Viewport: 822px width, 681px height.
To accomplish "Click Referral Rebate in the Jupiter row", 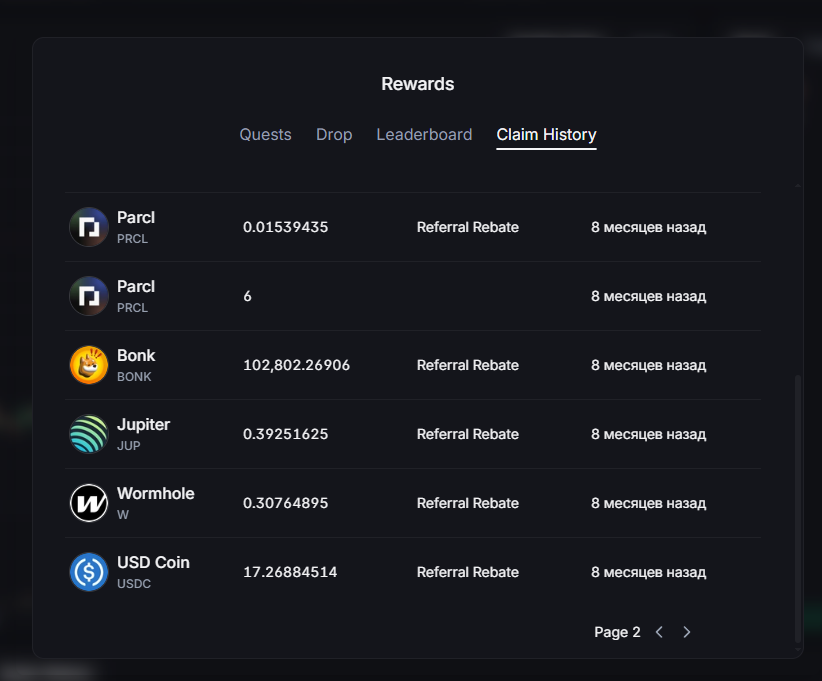I will pyautogui.click(x=468, y=434).
